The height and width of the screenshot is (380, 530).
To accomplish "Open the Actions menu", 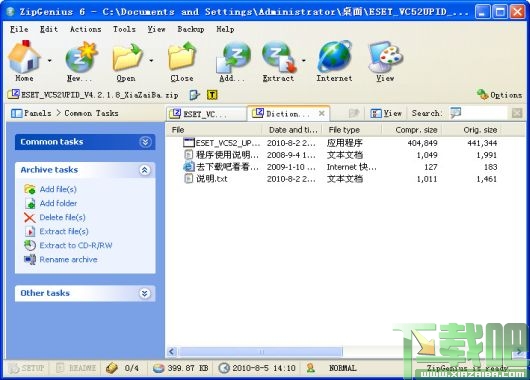I will coord(86,29).
